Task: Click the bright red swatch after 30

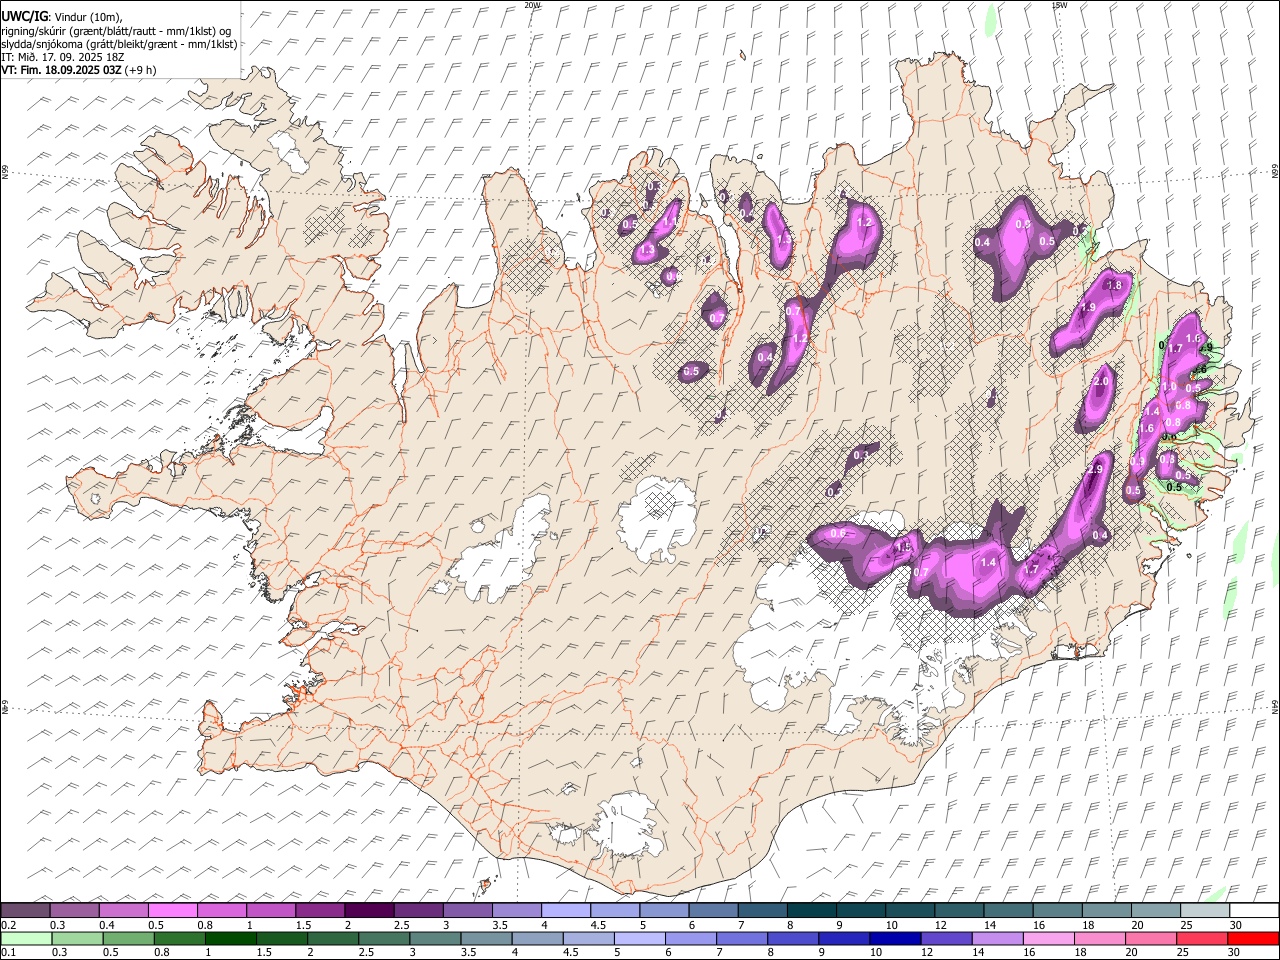Action: (1253, 939)
